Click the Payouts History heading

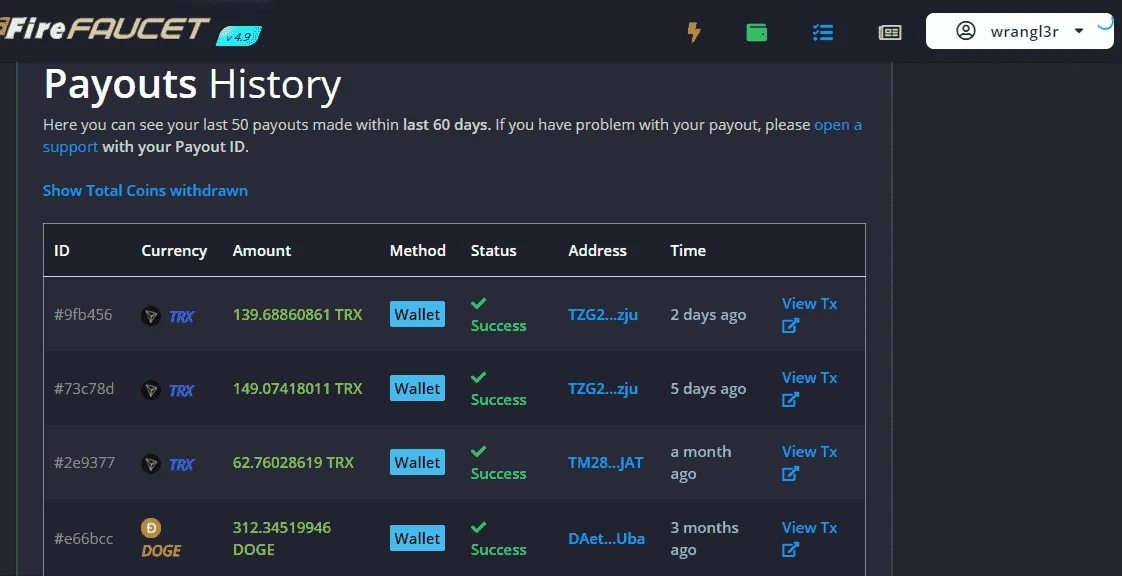click(x=192, y=85)
